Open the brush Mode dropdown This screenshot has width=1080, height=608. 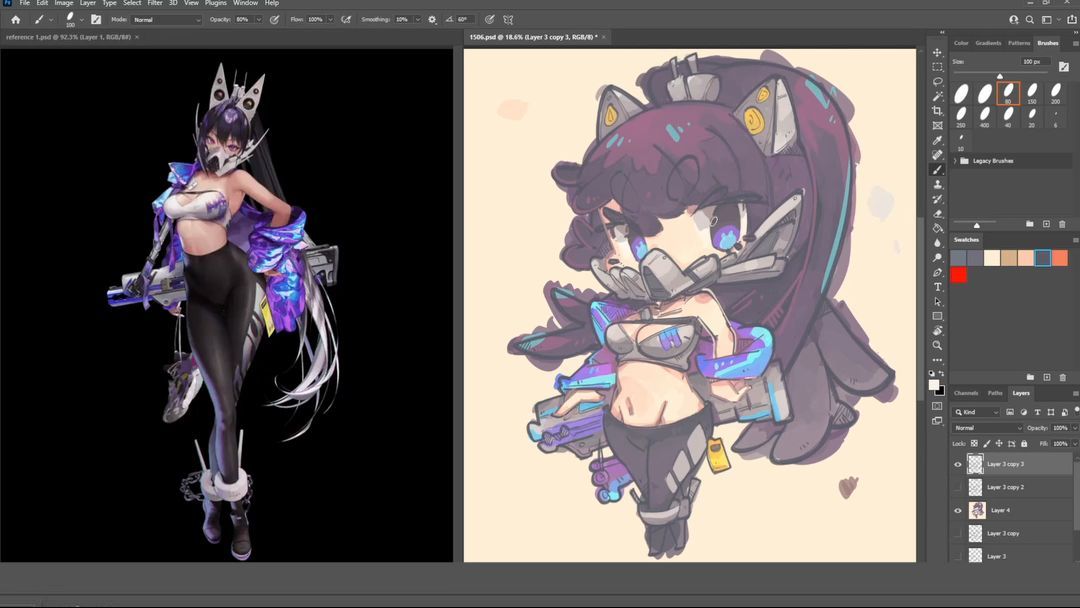[167, 20]
